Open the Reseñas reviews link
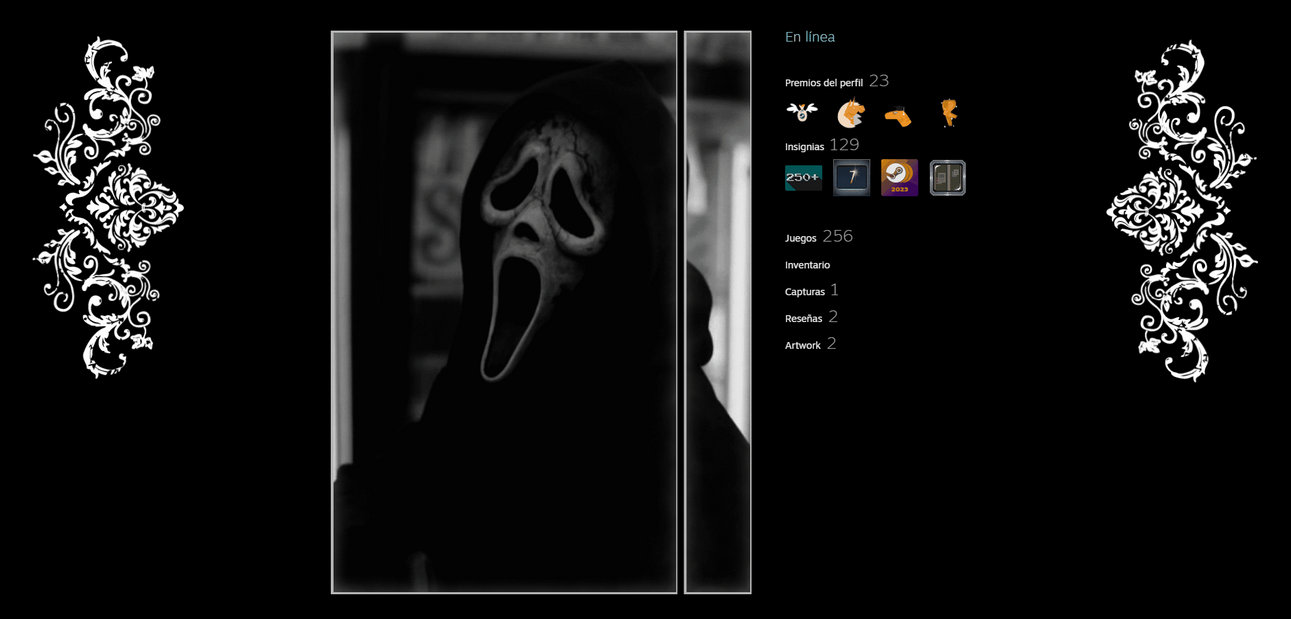Viewport: 1291px width, 619px height. (x=803, y=319)
